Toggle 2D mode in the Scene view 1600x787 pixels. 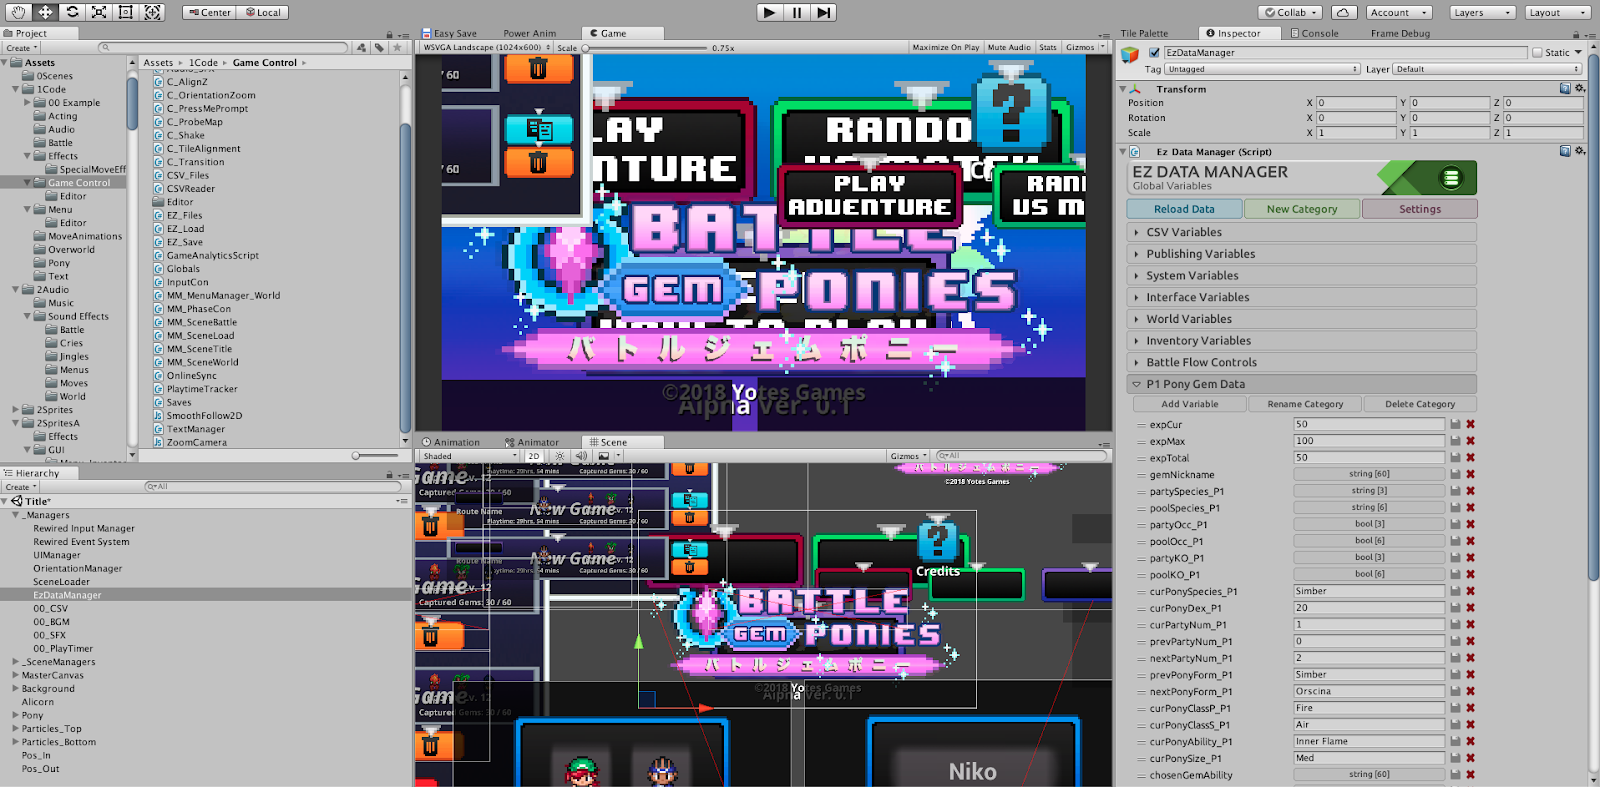coord(534,456)
